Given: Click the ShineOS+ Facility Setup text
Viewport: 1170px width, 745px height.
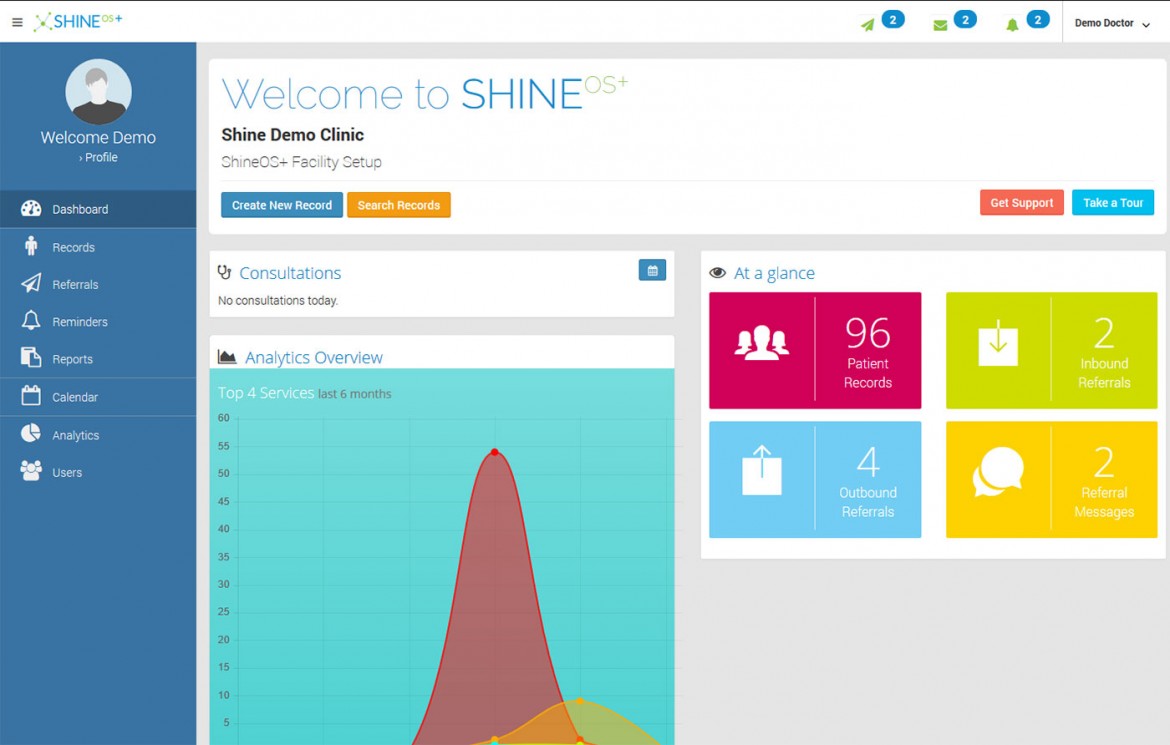Looking at the screenshot, I should point(301,162).
